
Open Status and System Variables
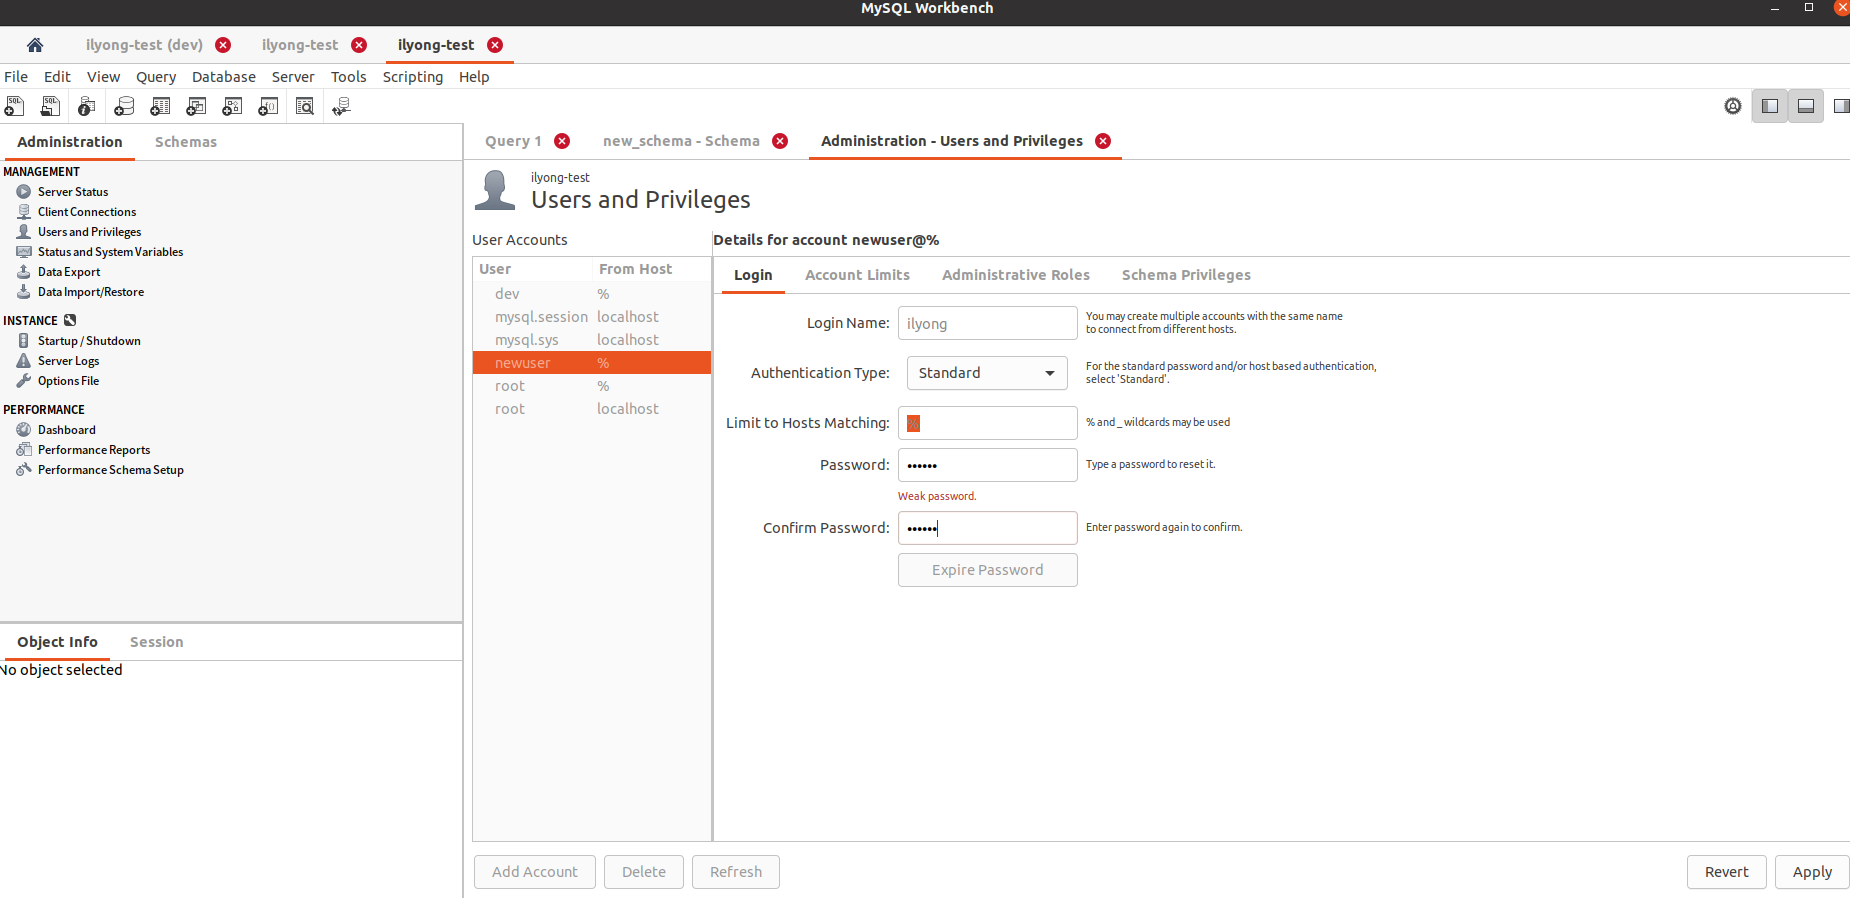coord(110,252)
